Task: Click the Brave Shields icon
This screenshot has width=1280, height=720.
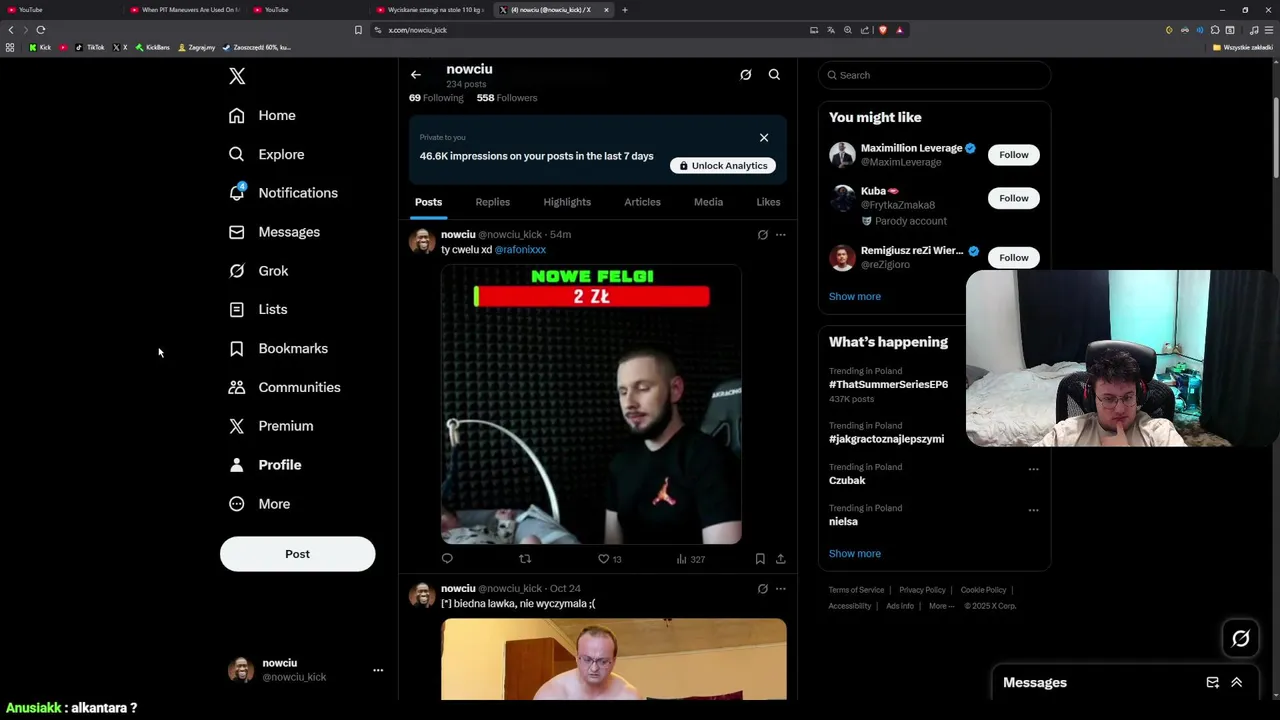Action: pos(882,30)
